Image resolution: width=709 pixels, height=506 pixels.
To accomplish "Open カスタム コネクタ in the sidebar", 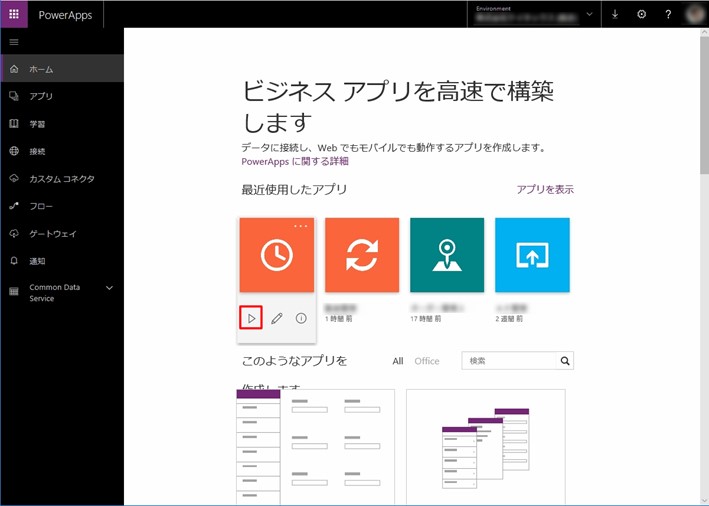I will point(62,179).
